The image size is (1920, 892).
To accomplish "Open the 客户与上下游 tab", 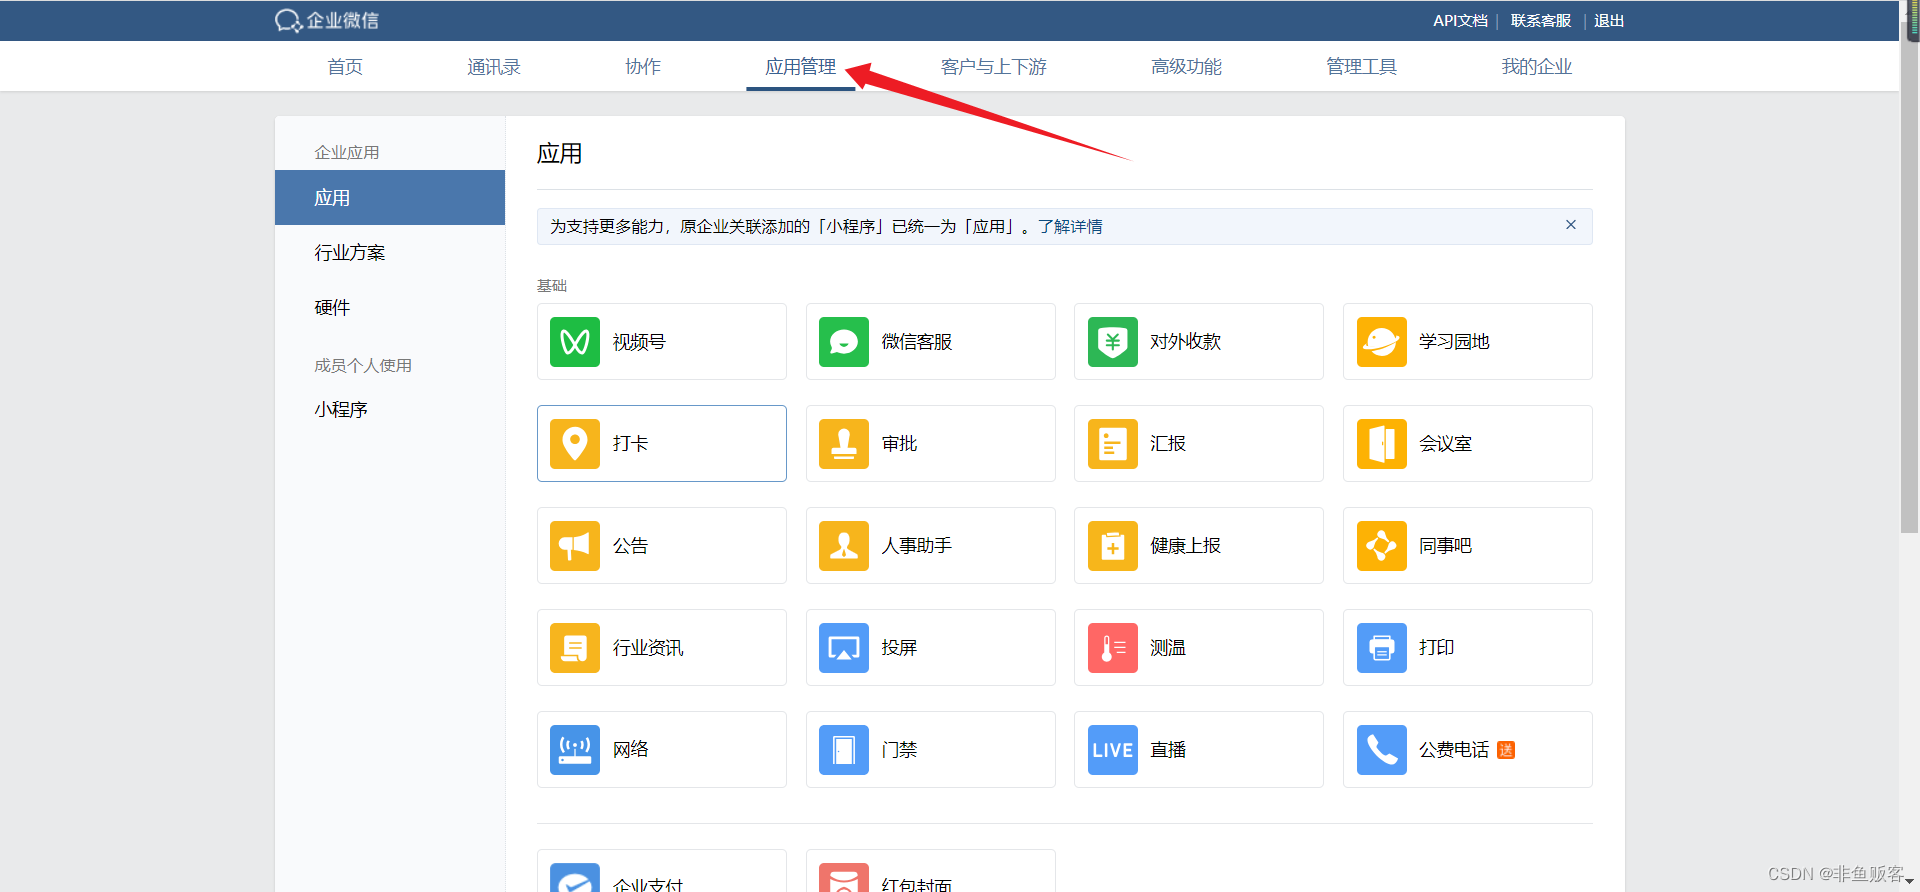I will pos(994,67).
